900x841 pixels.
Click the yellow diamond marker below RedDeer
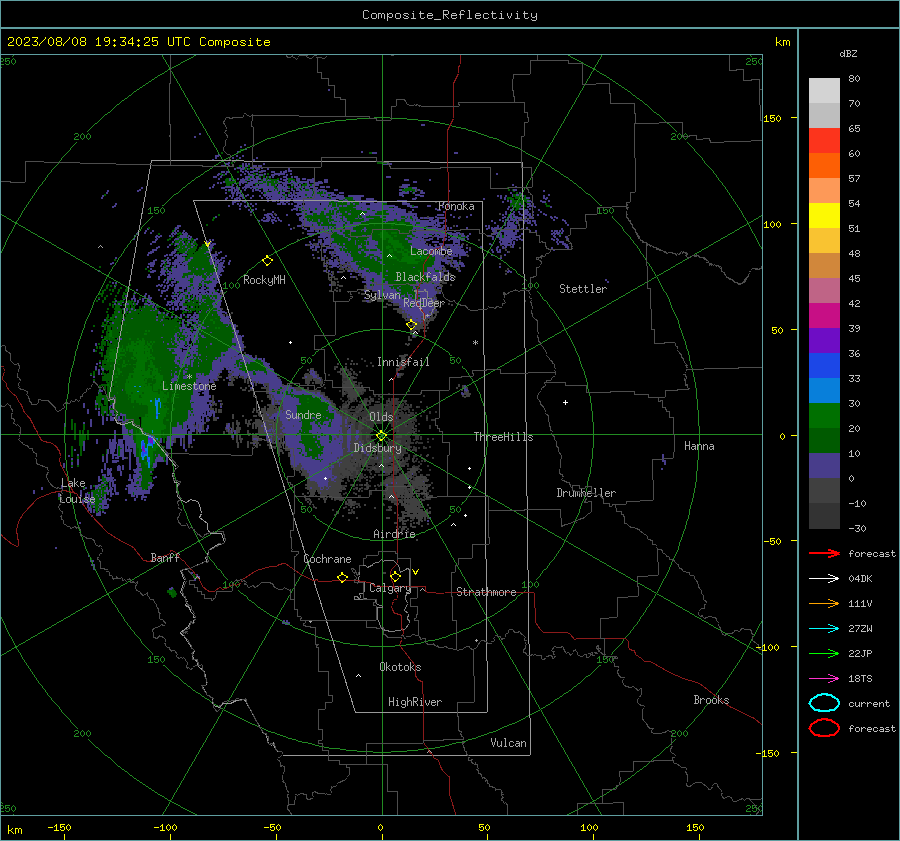click(x=412, y=325)
